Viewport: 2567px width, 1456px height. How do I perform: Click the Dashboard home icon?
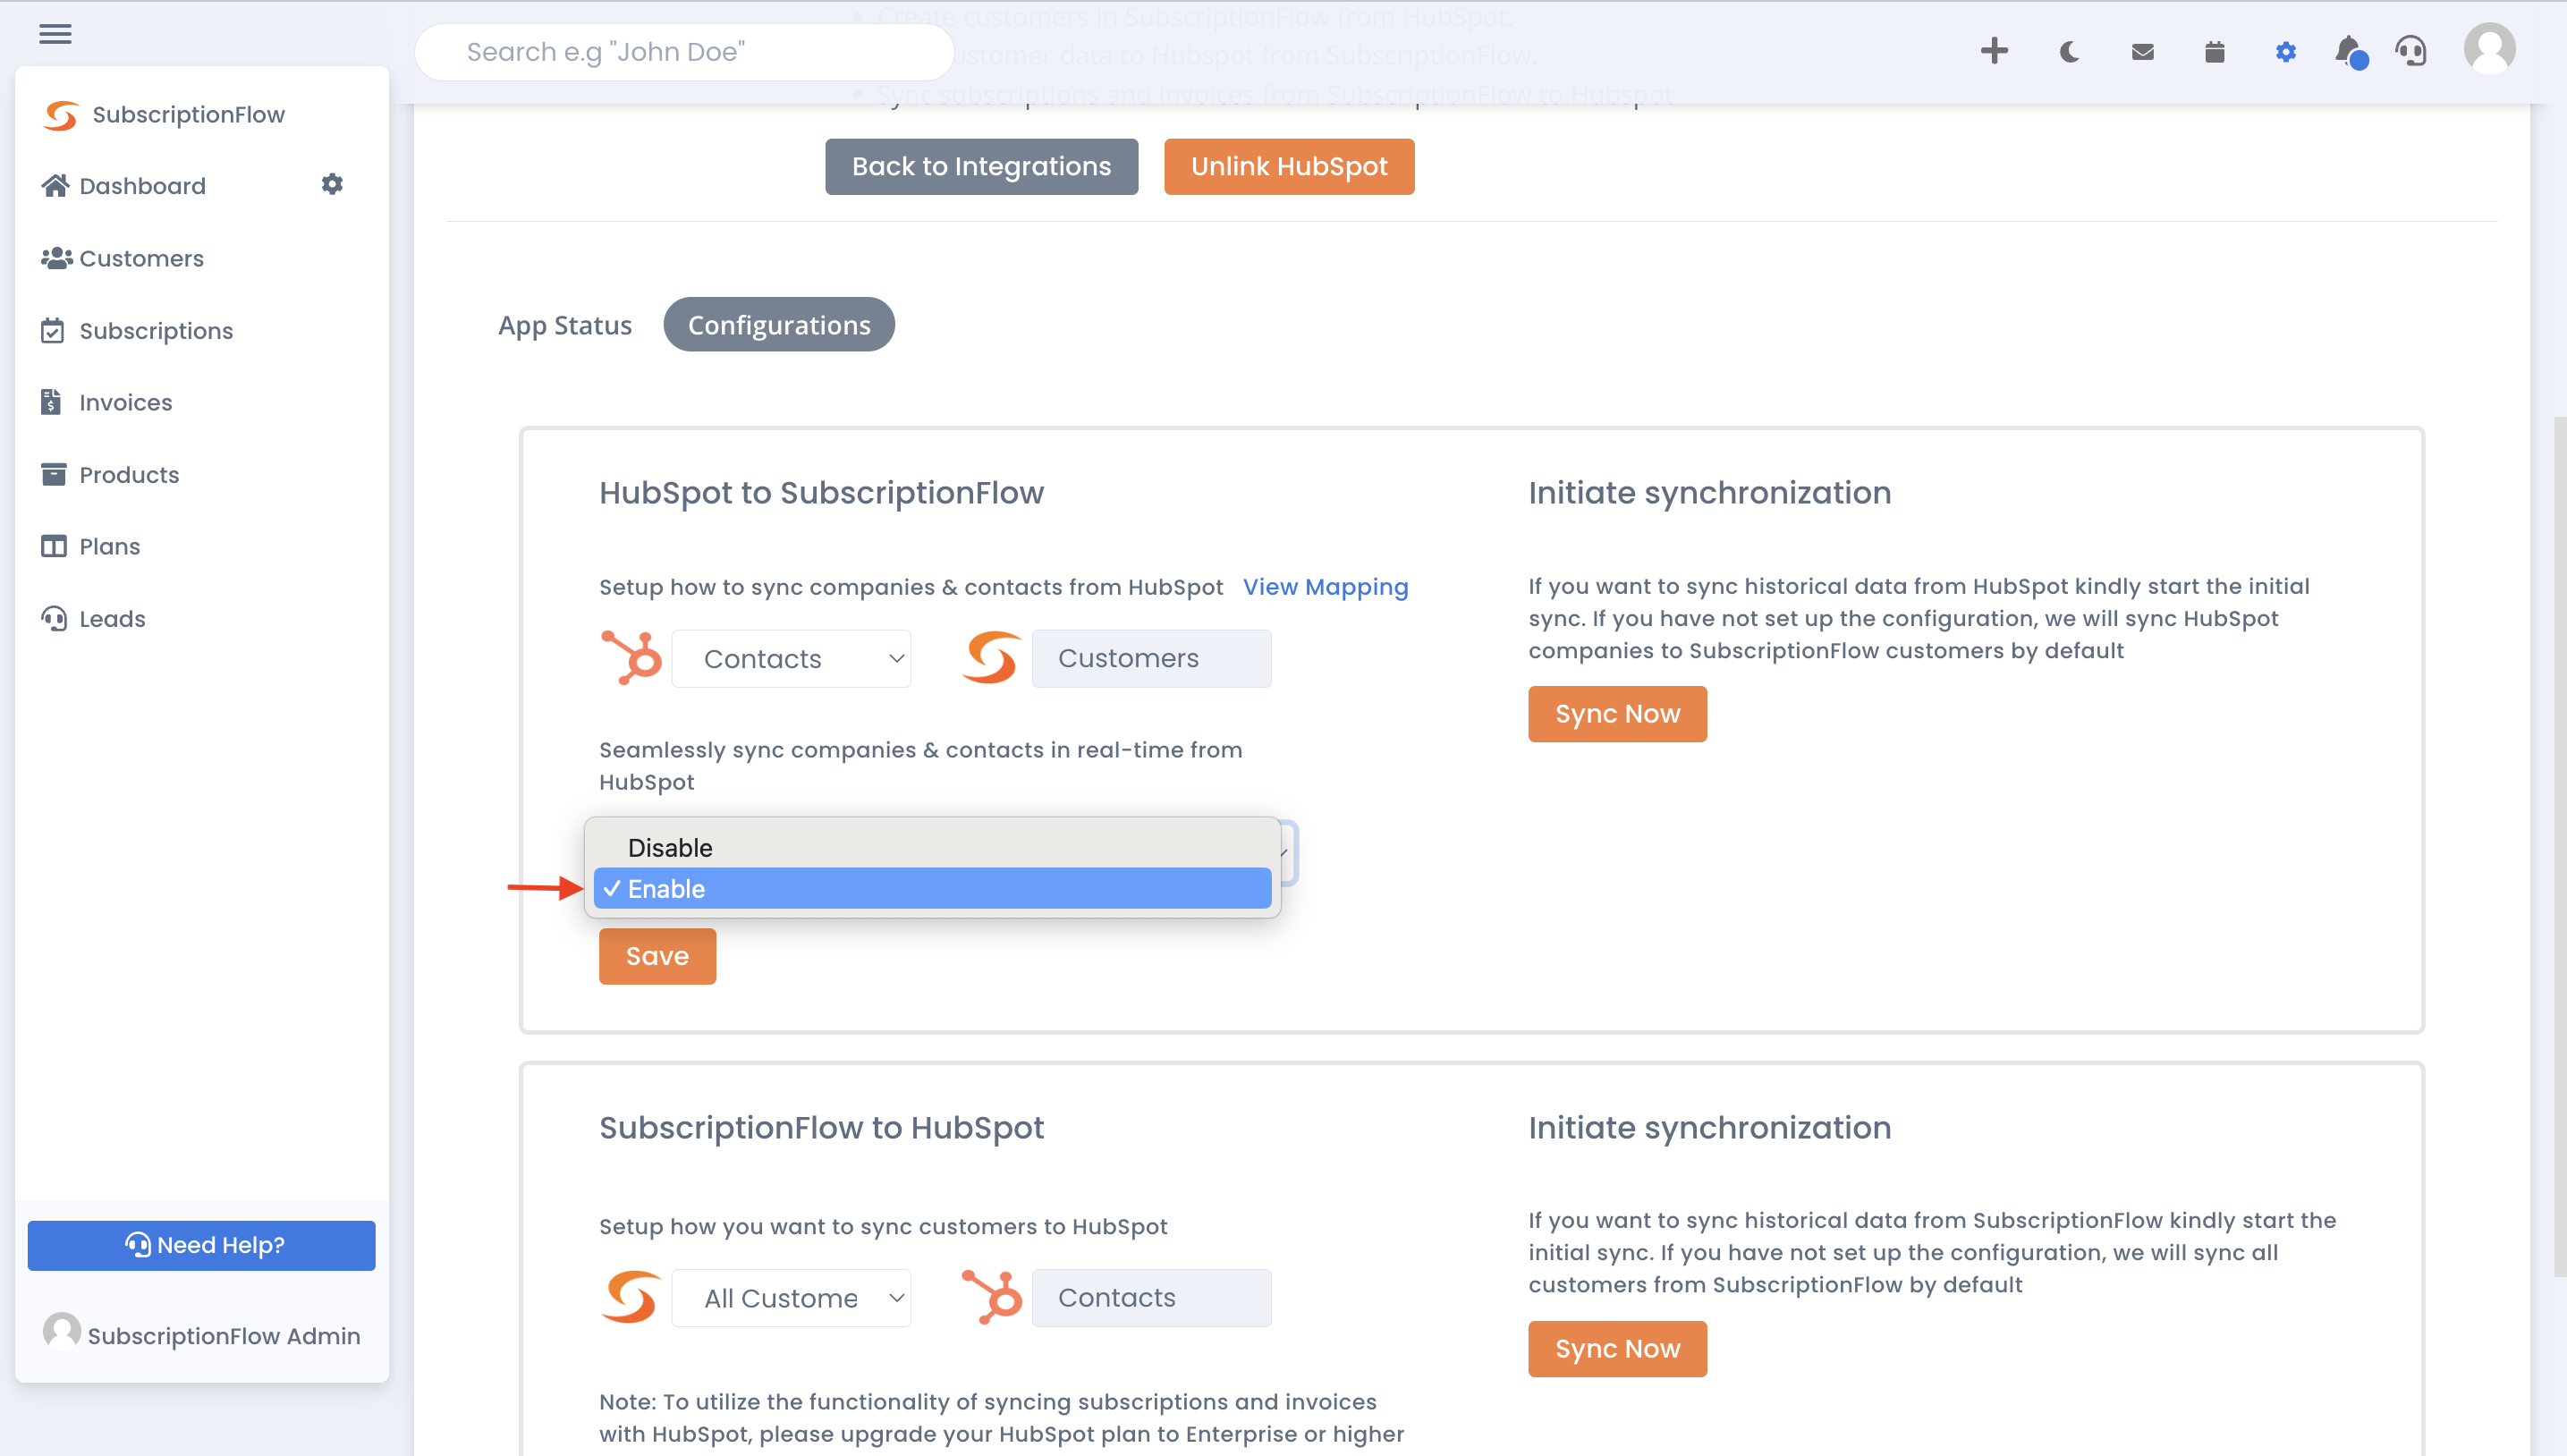[x=55, y=186]
